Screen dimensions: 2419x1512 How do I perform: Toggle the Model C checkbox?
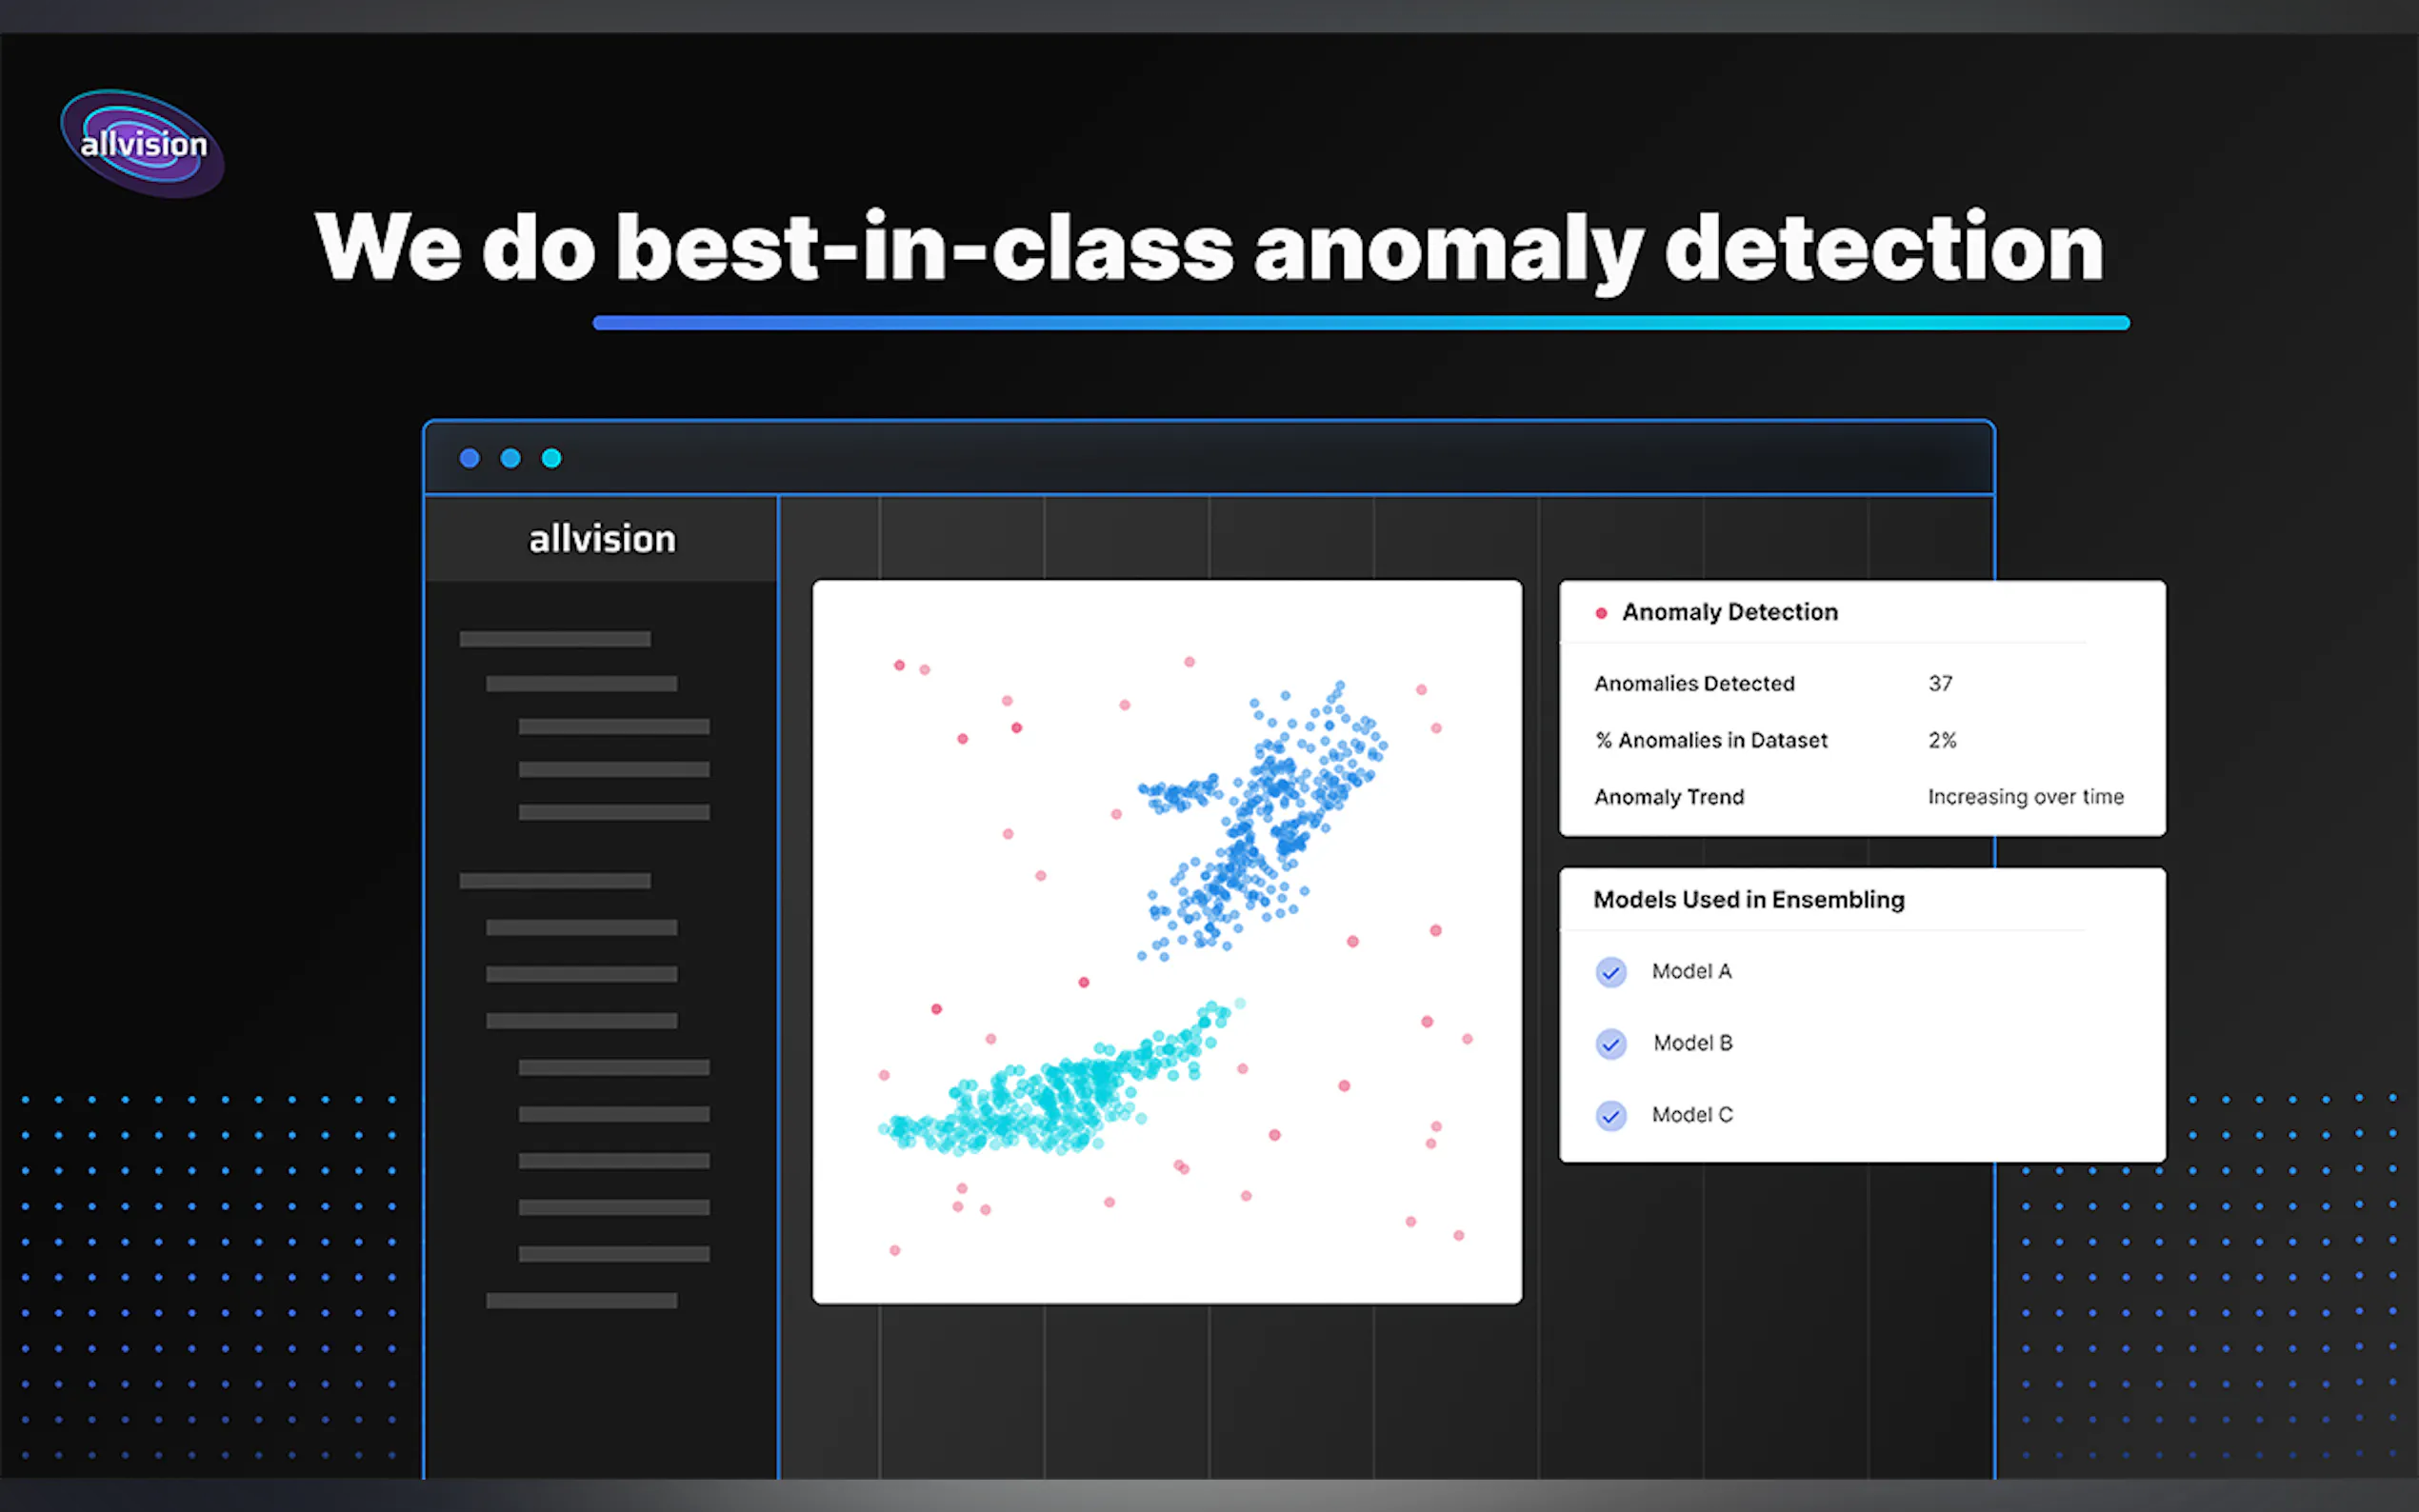pyautogui.click(x=1610, y=1115)
